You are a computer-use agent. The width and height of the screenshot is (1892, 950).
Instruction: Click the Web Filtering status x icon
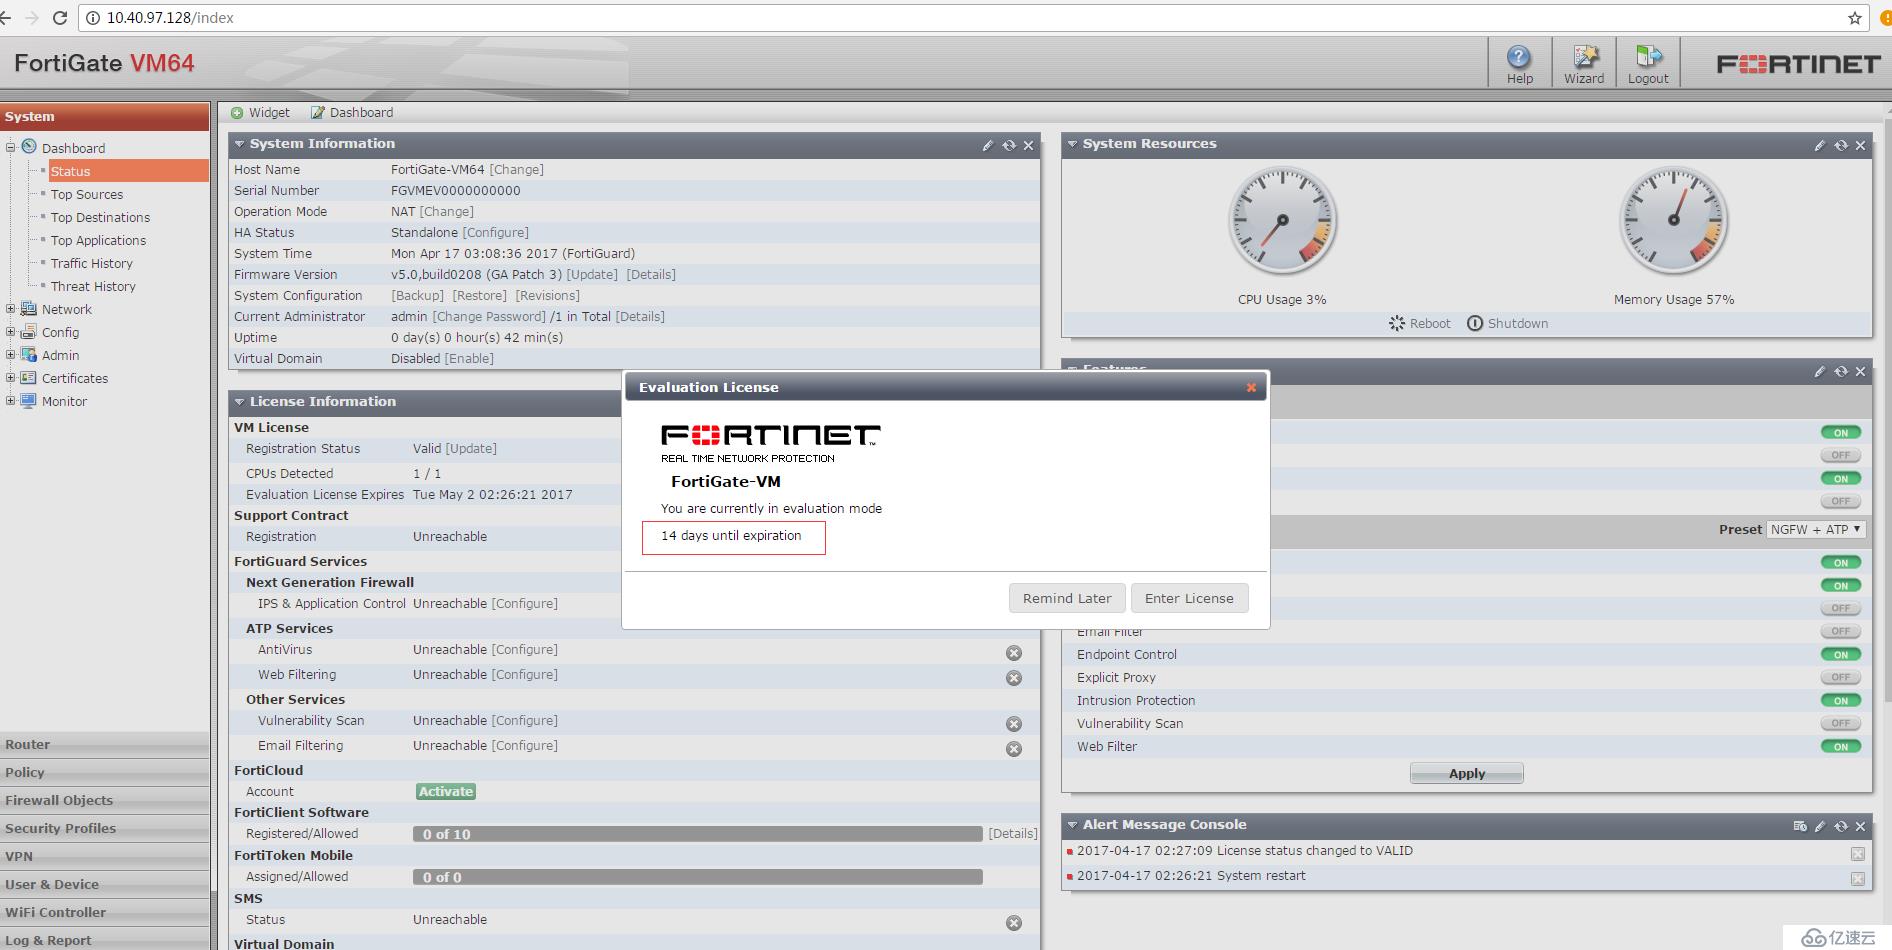point(1014,678)
